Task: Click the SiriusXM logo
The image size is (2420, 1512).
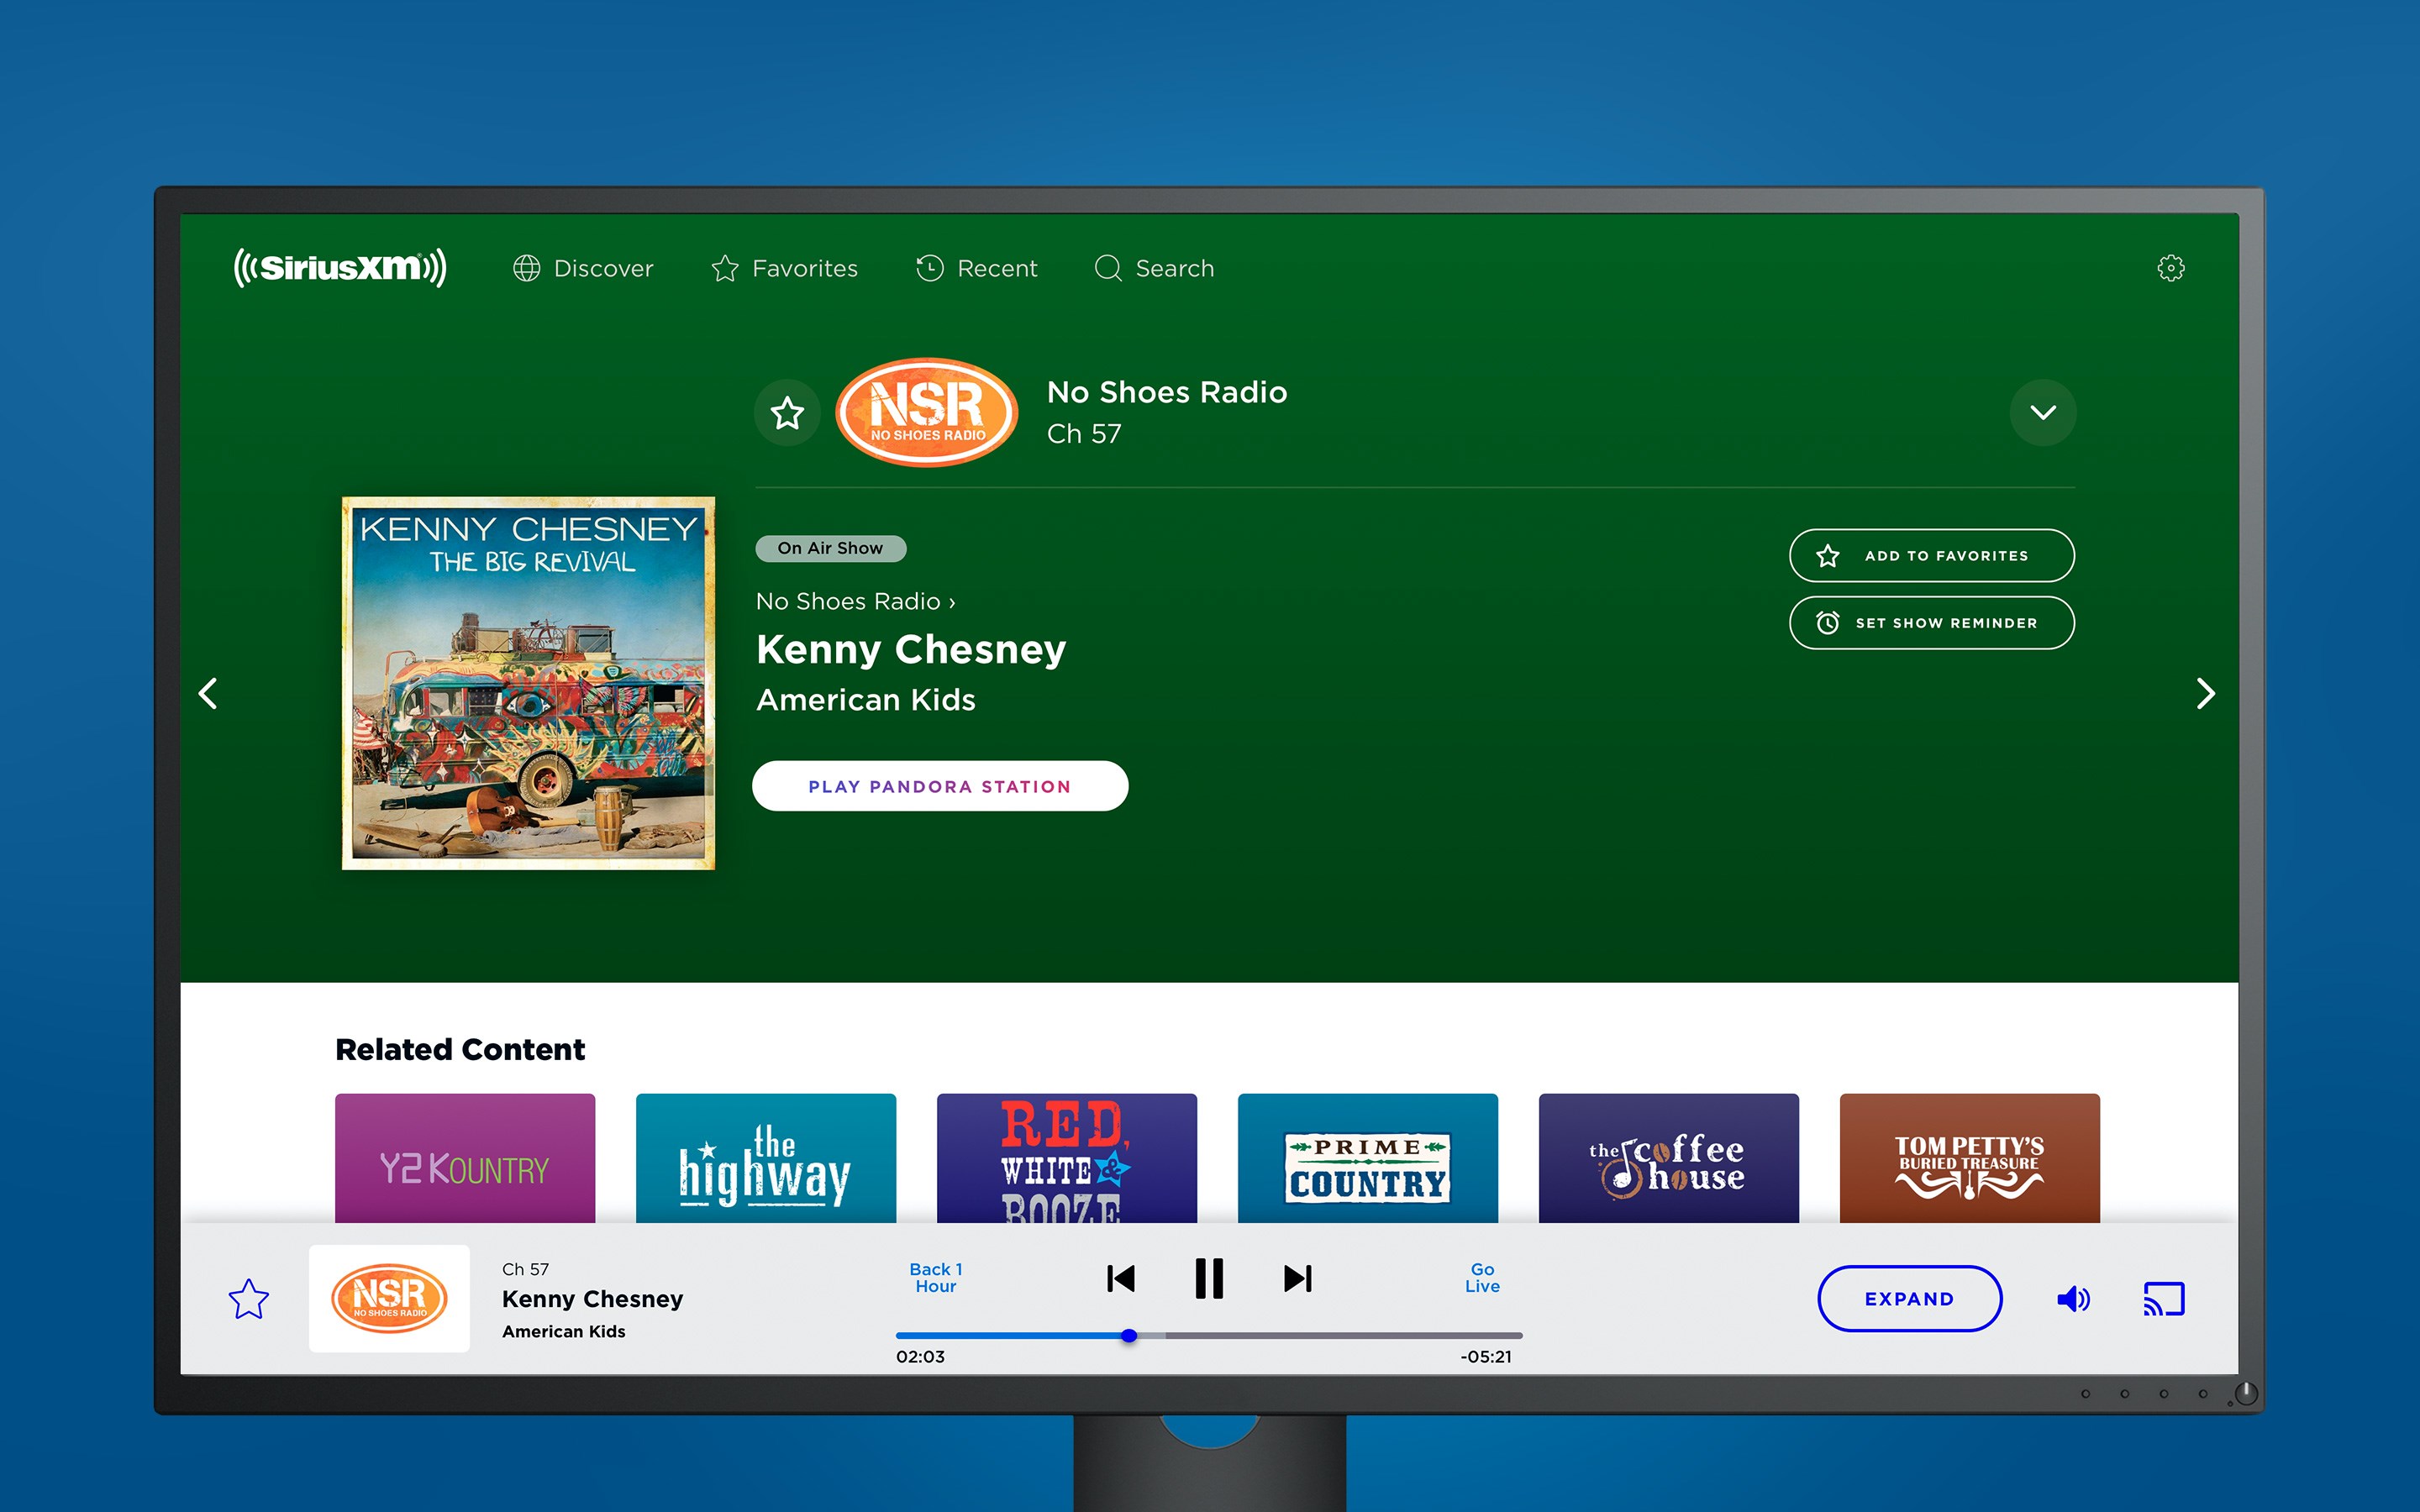Action: [x=340, y=268]
